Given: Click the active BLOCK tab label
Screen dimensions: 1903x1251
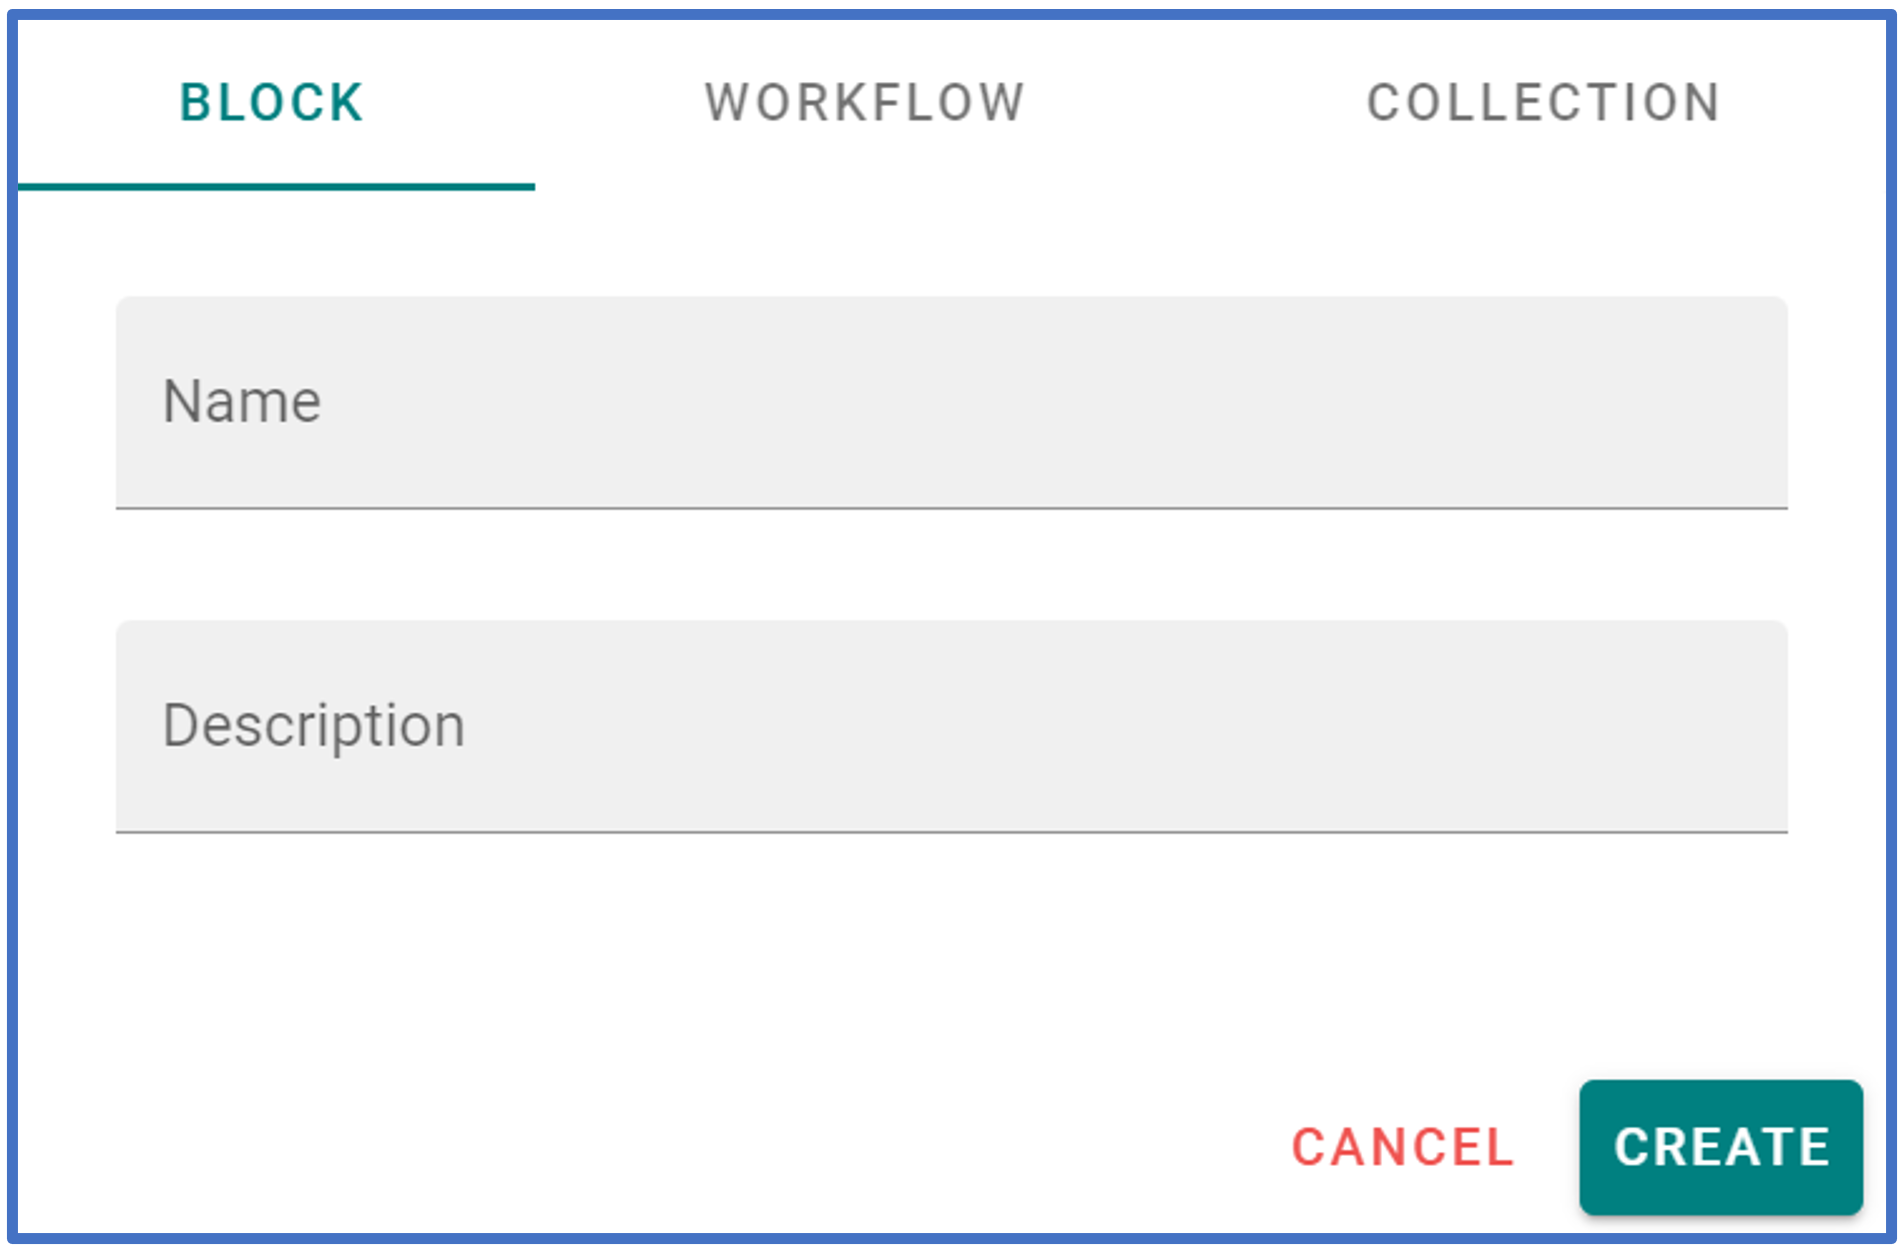Looking at the screenshot, I should pos(272,103).
